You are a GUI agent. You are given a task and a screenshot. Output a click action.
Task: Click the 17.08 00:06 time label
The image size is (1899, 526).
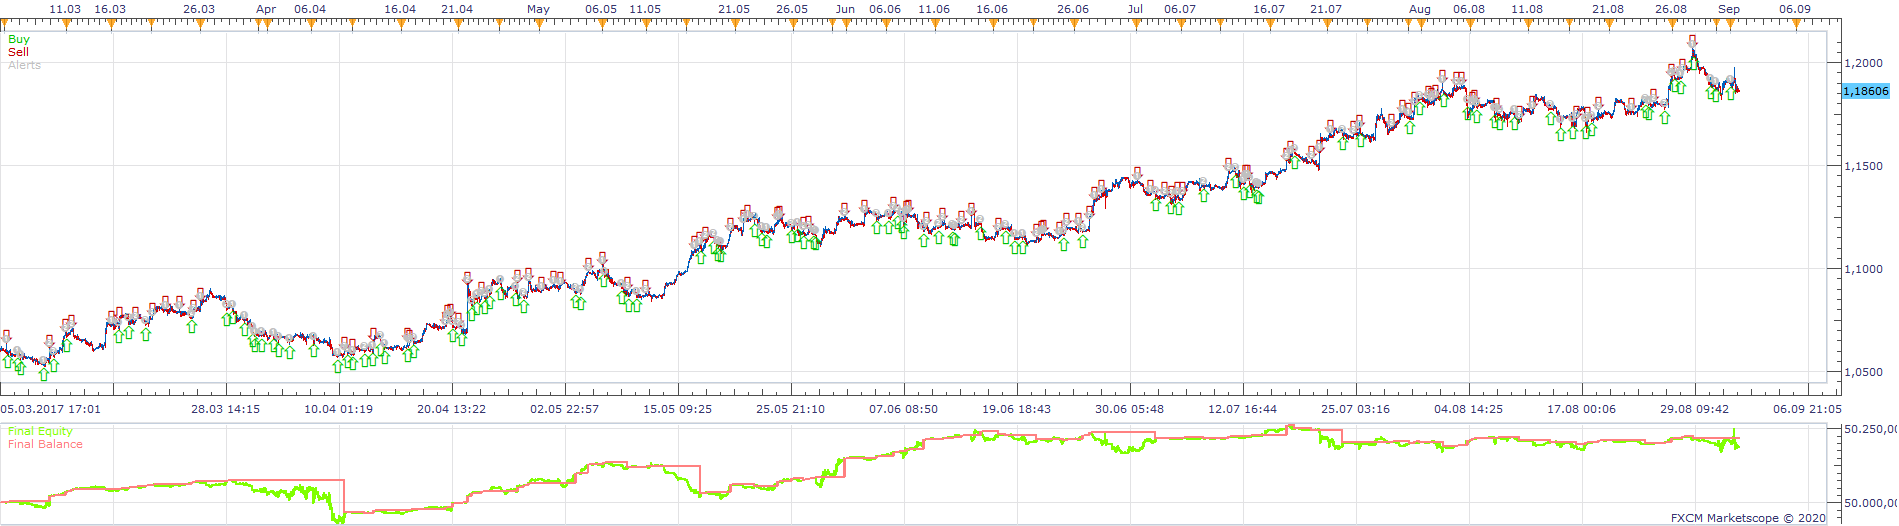coord(1582,409)
